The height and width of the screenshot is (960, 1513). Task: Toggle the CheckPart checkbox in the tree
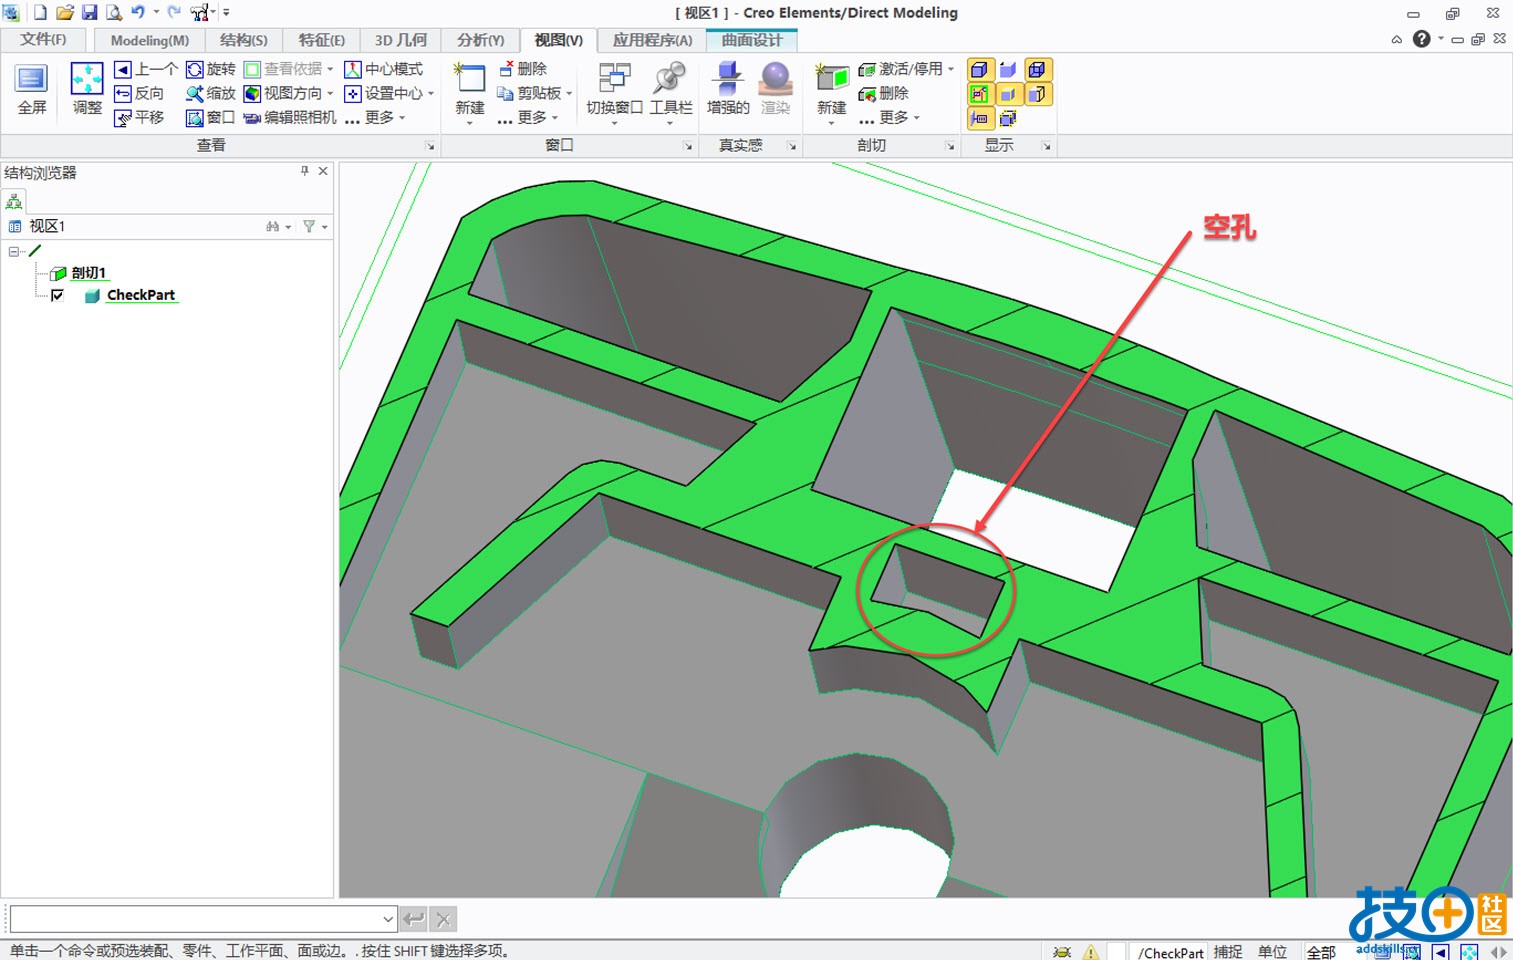coord(57,295)
